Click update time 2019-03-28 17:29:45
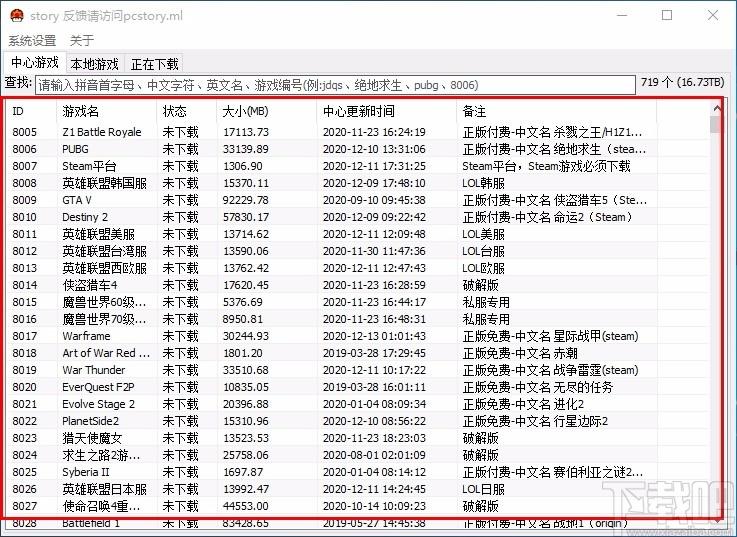This screenshot has height=537, width=737. 374,353
